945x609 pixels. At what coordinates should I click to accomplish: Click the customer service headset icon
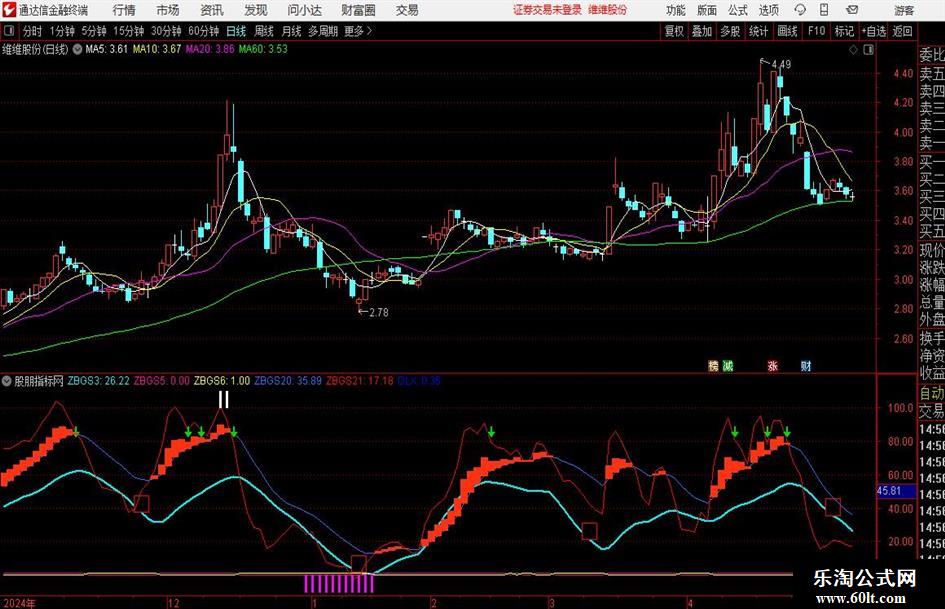click(800, 10)
